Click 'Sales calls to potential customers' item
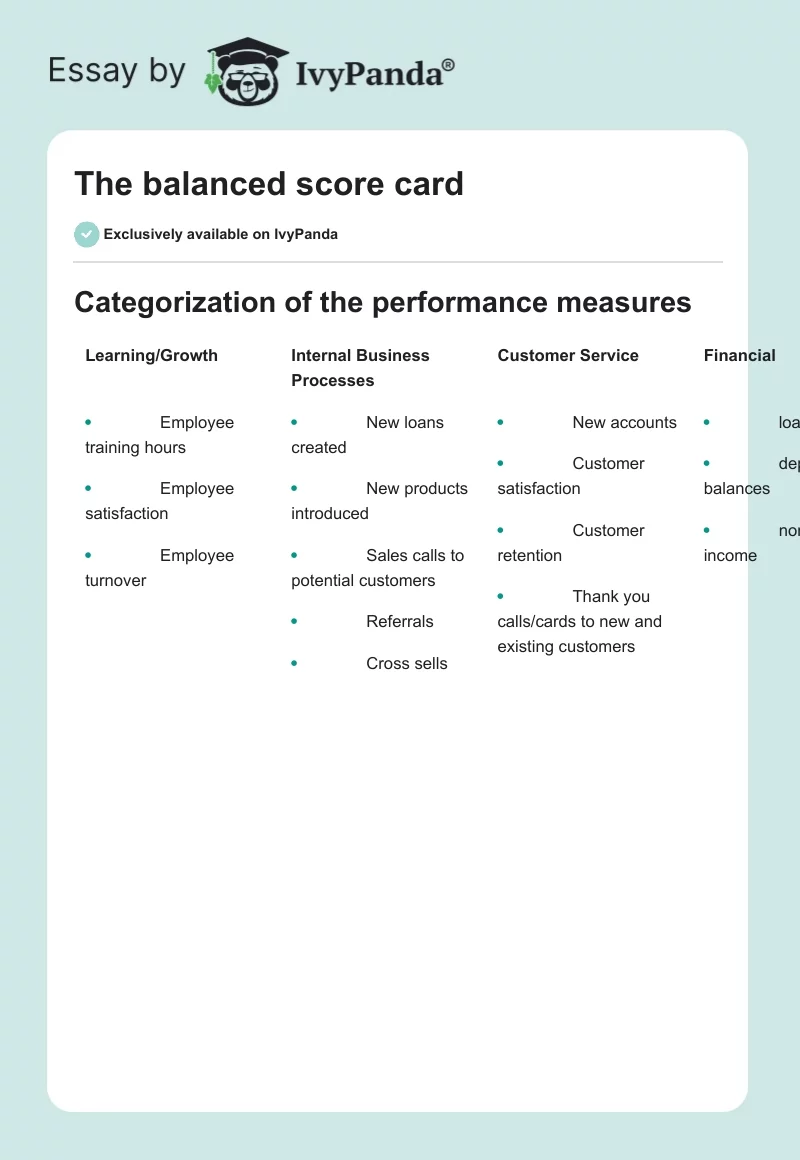 click(378, 568)
